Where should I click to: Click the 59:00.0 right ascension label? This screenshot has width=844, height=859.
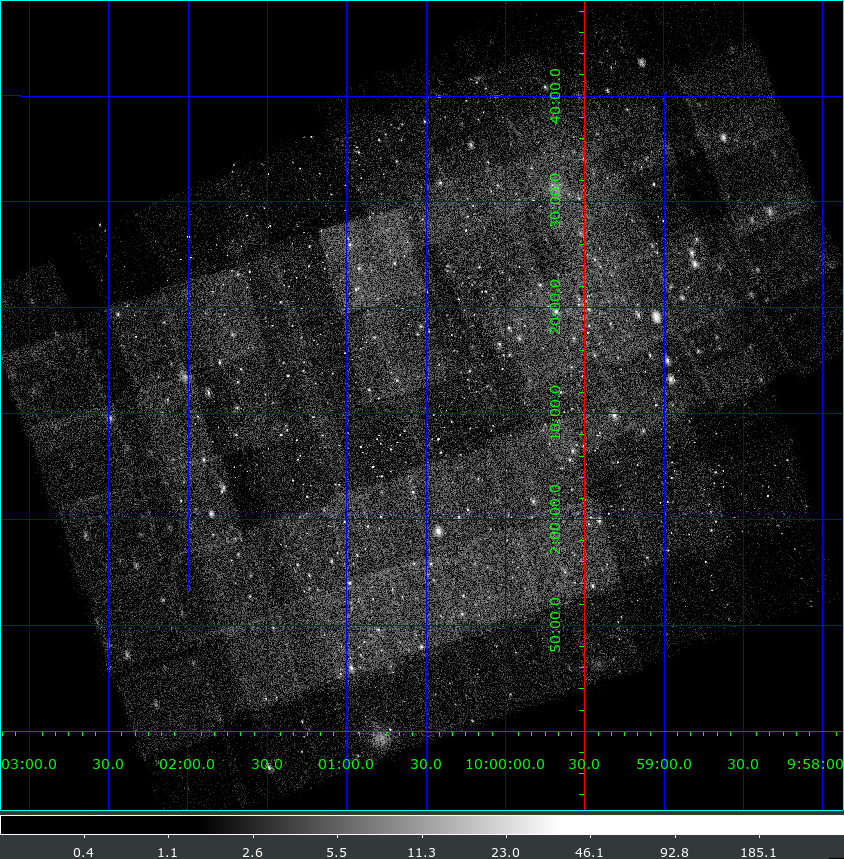pos(664,764)
